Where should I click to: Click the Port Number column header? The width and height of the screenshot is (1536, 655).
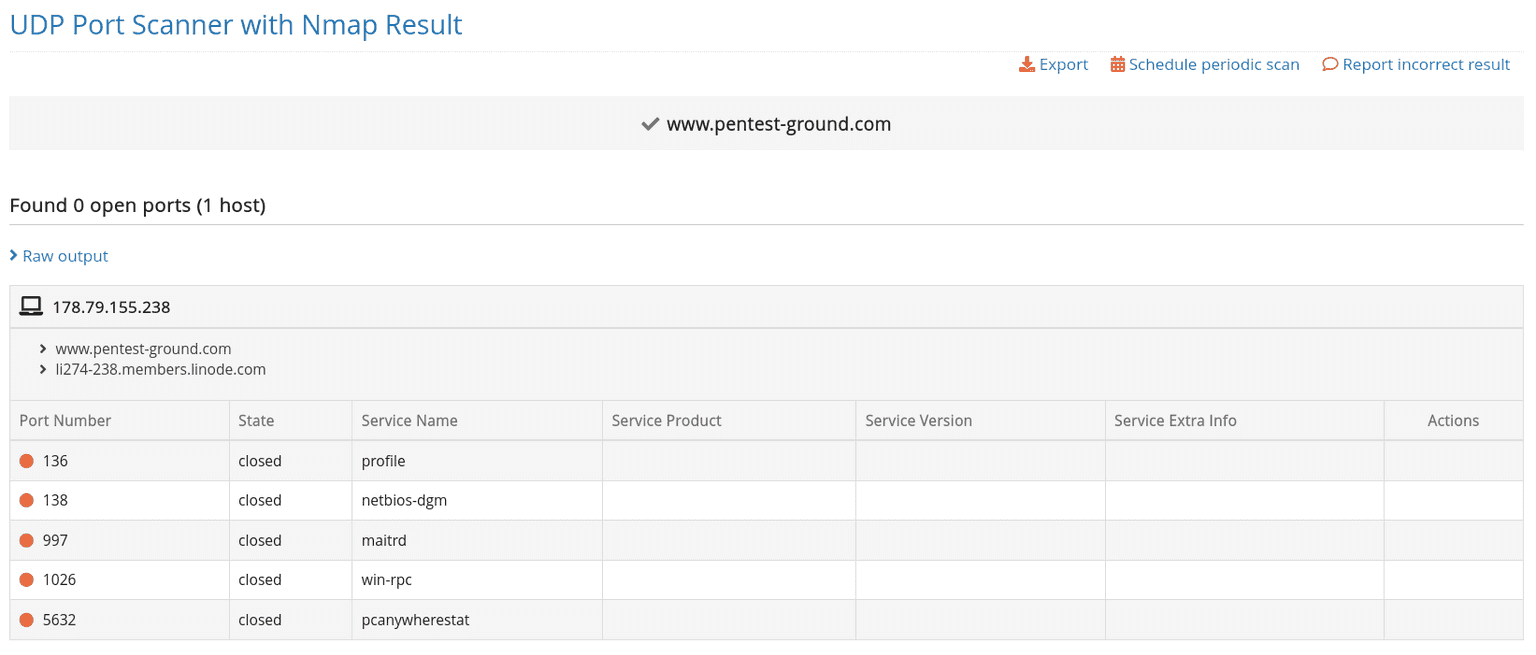(x=64, y=420)
